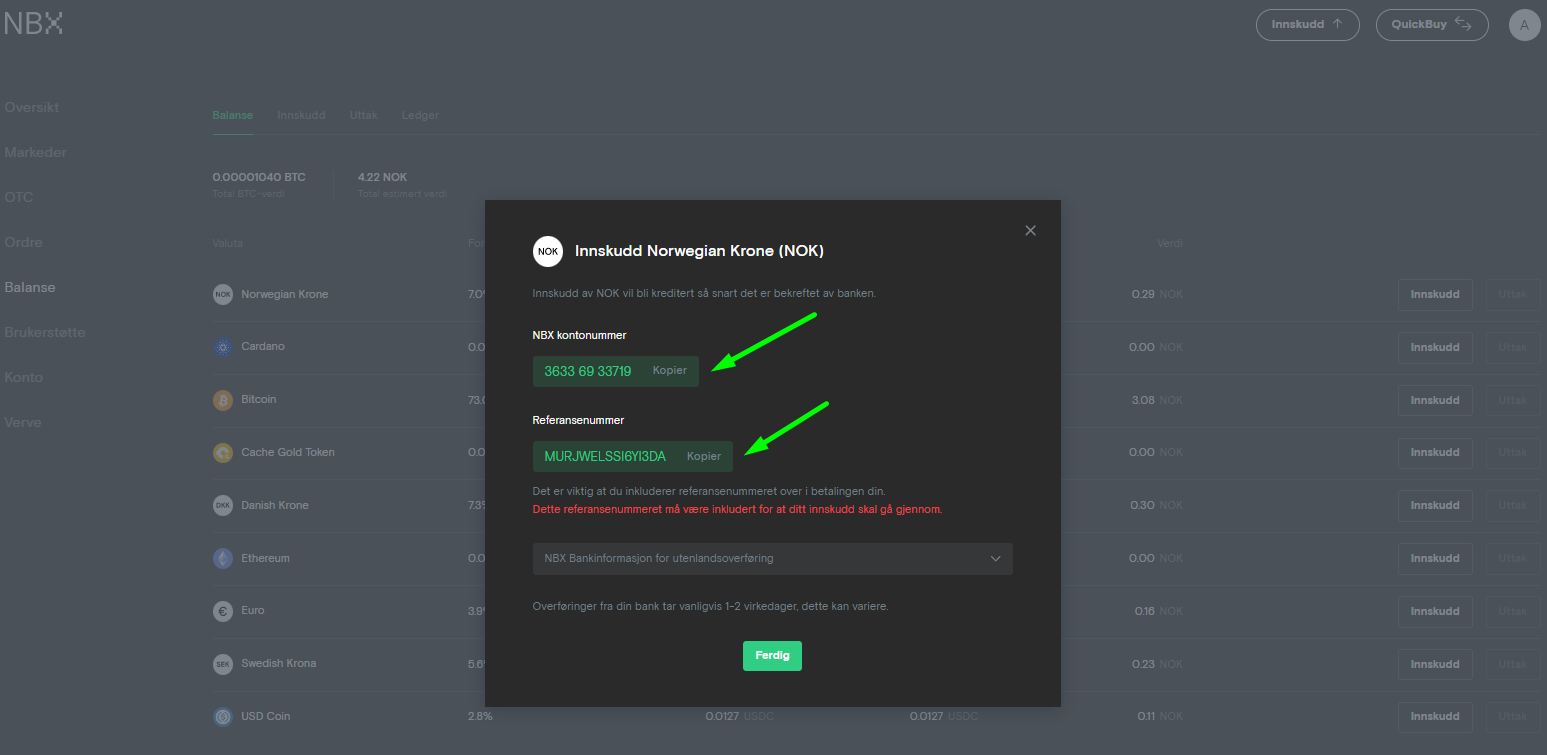
Task: Open Oversikt in the sidebar
Action: pos(32,107)
